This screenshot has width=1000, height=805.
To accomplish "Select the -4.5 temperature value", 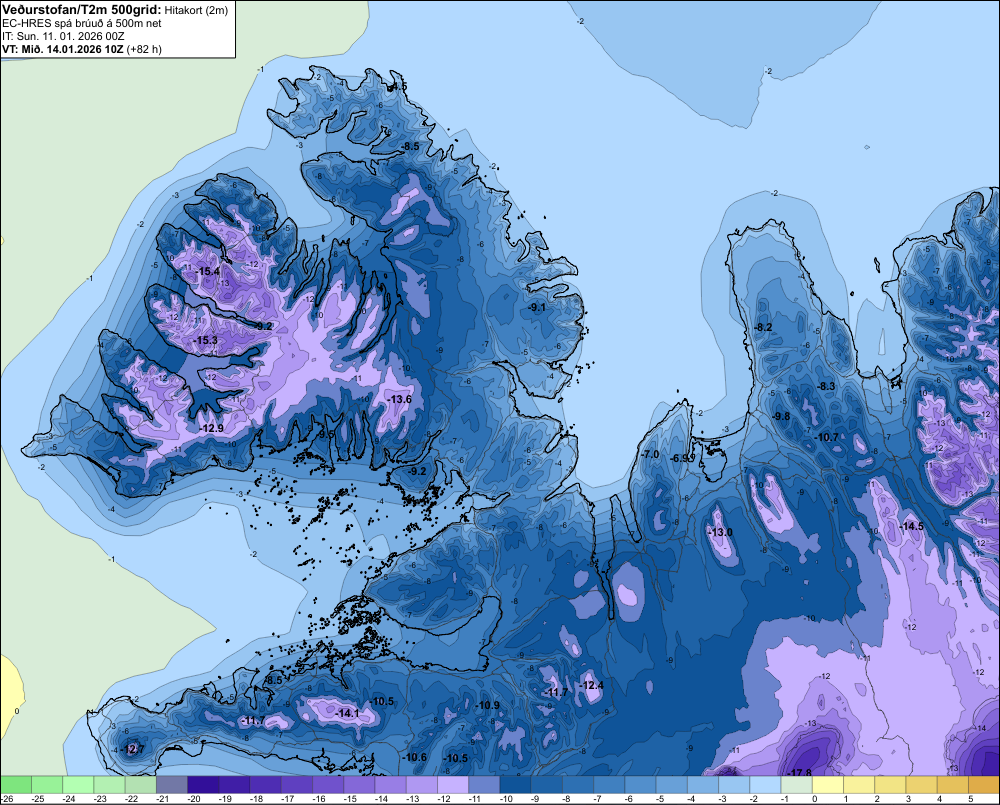I will (x=398, y=86).
